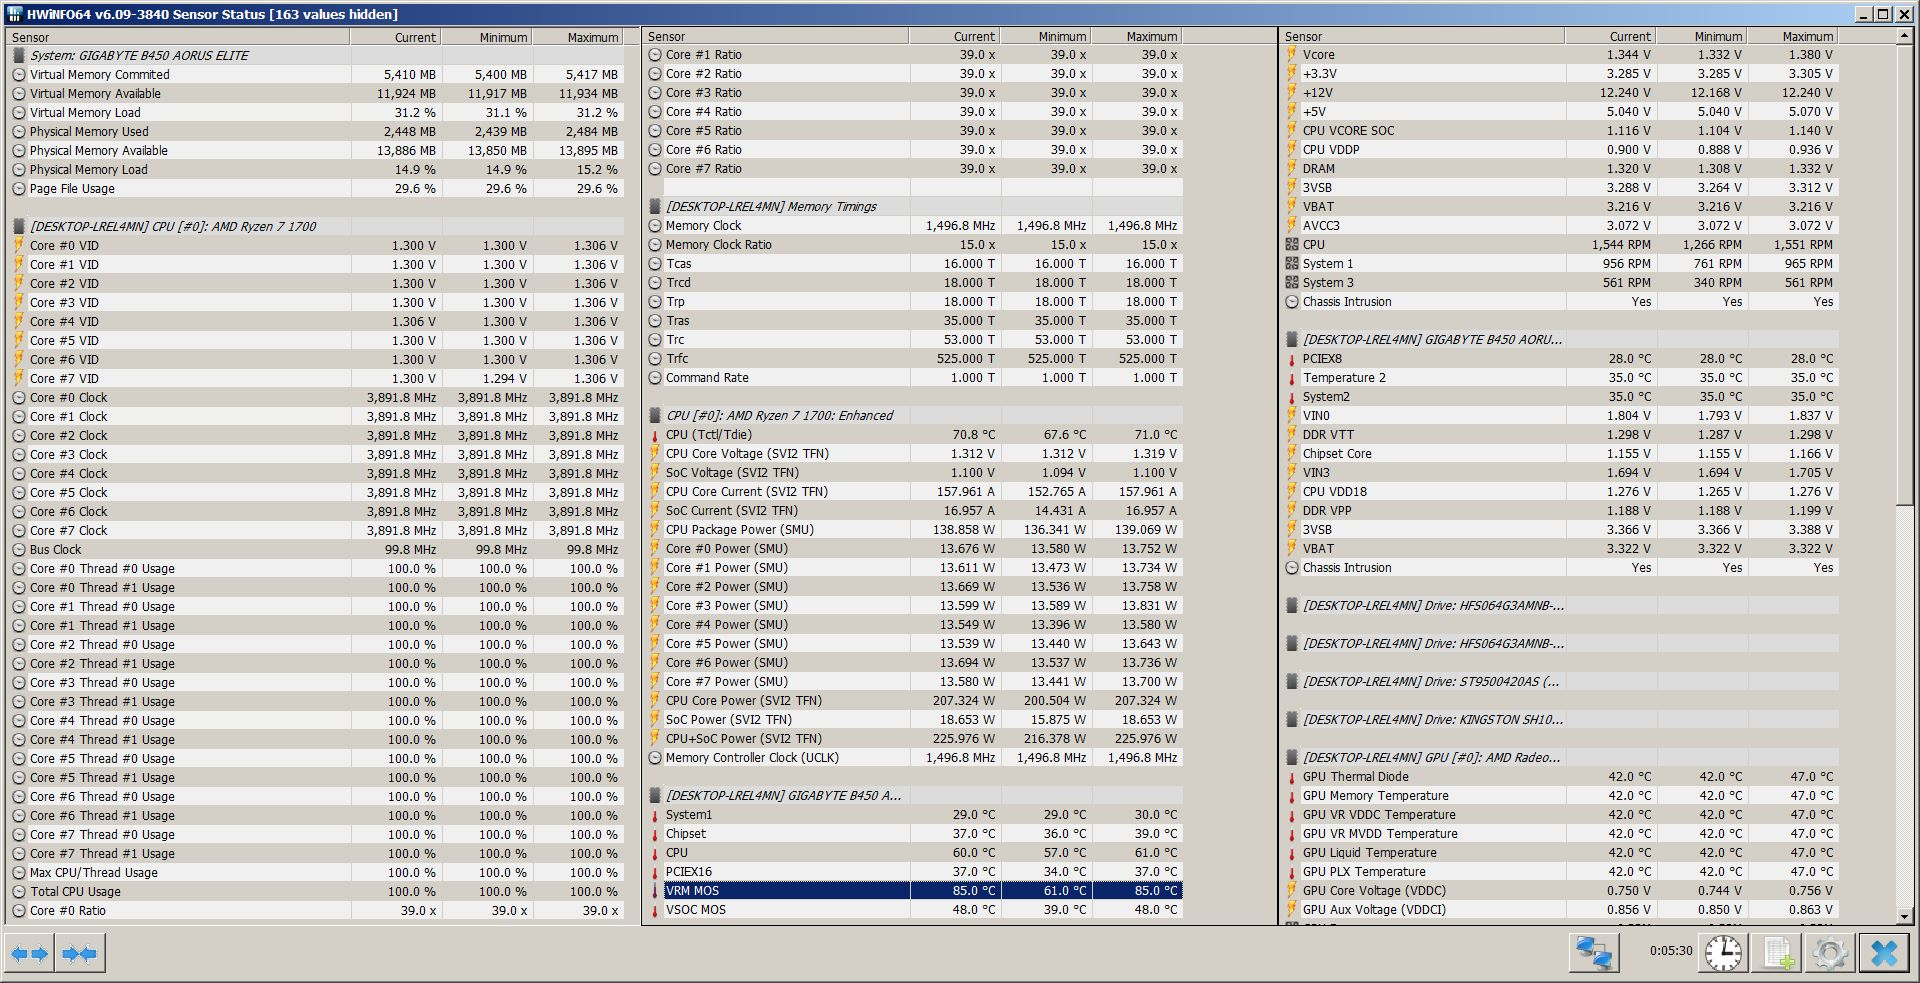
Task: Click the expand columns arrows button
Action: 29,954
